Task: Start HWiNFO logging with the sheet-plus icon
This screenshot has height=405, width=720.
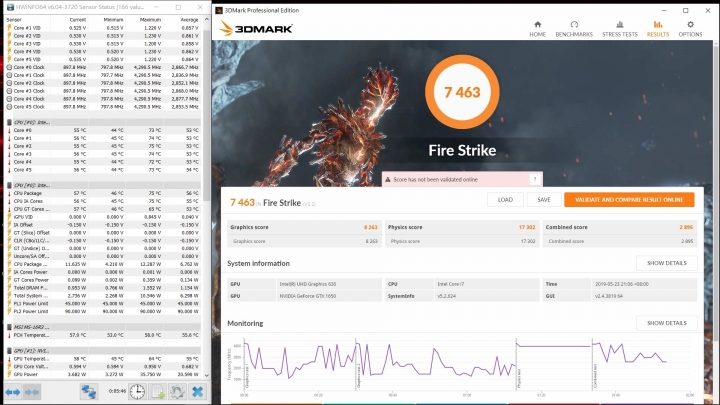Action: click(158, 392)
